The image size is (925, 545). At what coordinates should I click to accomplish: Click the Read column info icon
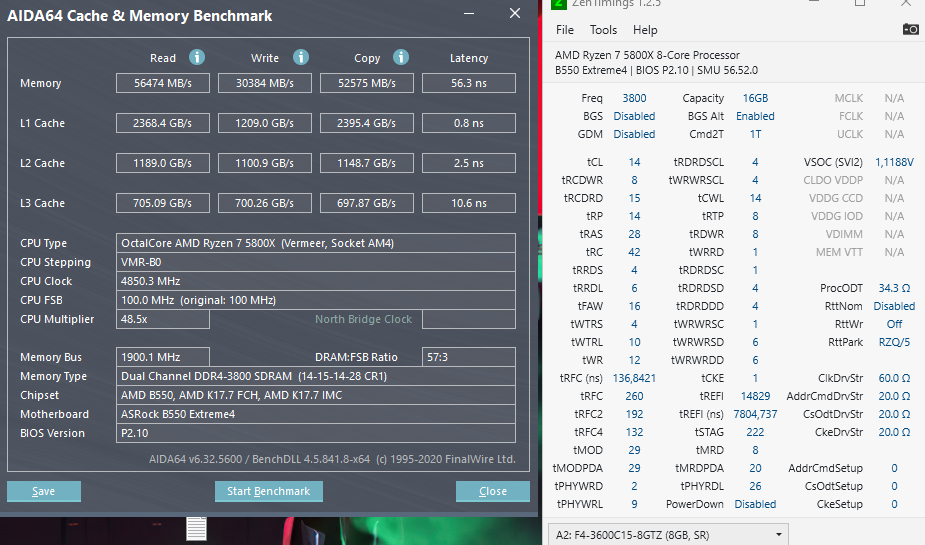pos(197,57)
